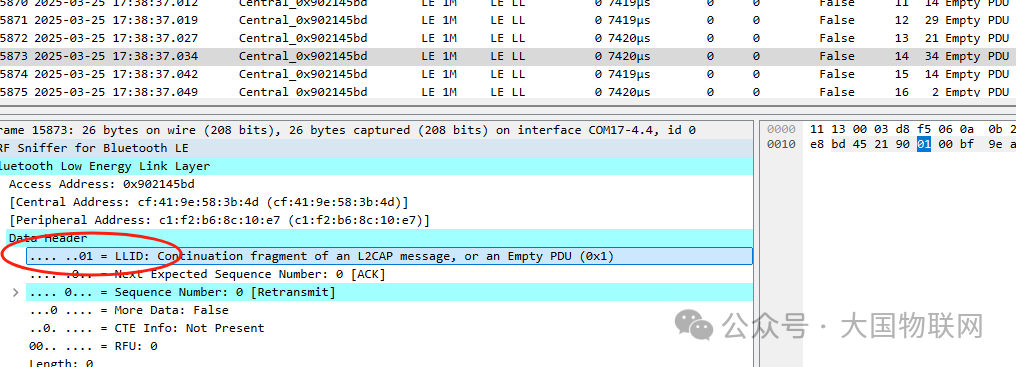Click hex byte e8 in second hex row
The height and width of the screenshot is (367, 1016).
[x=817, y=144]
